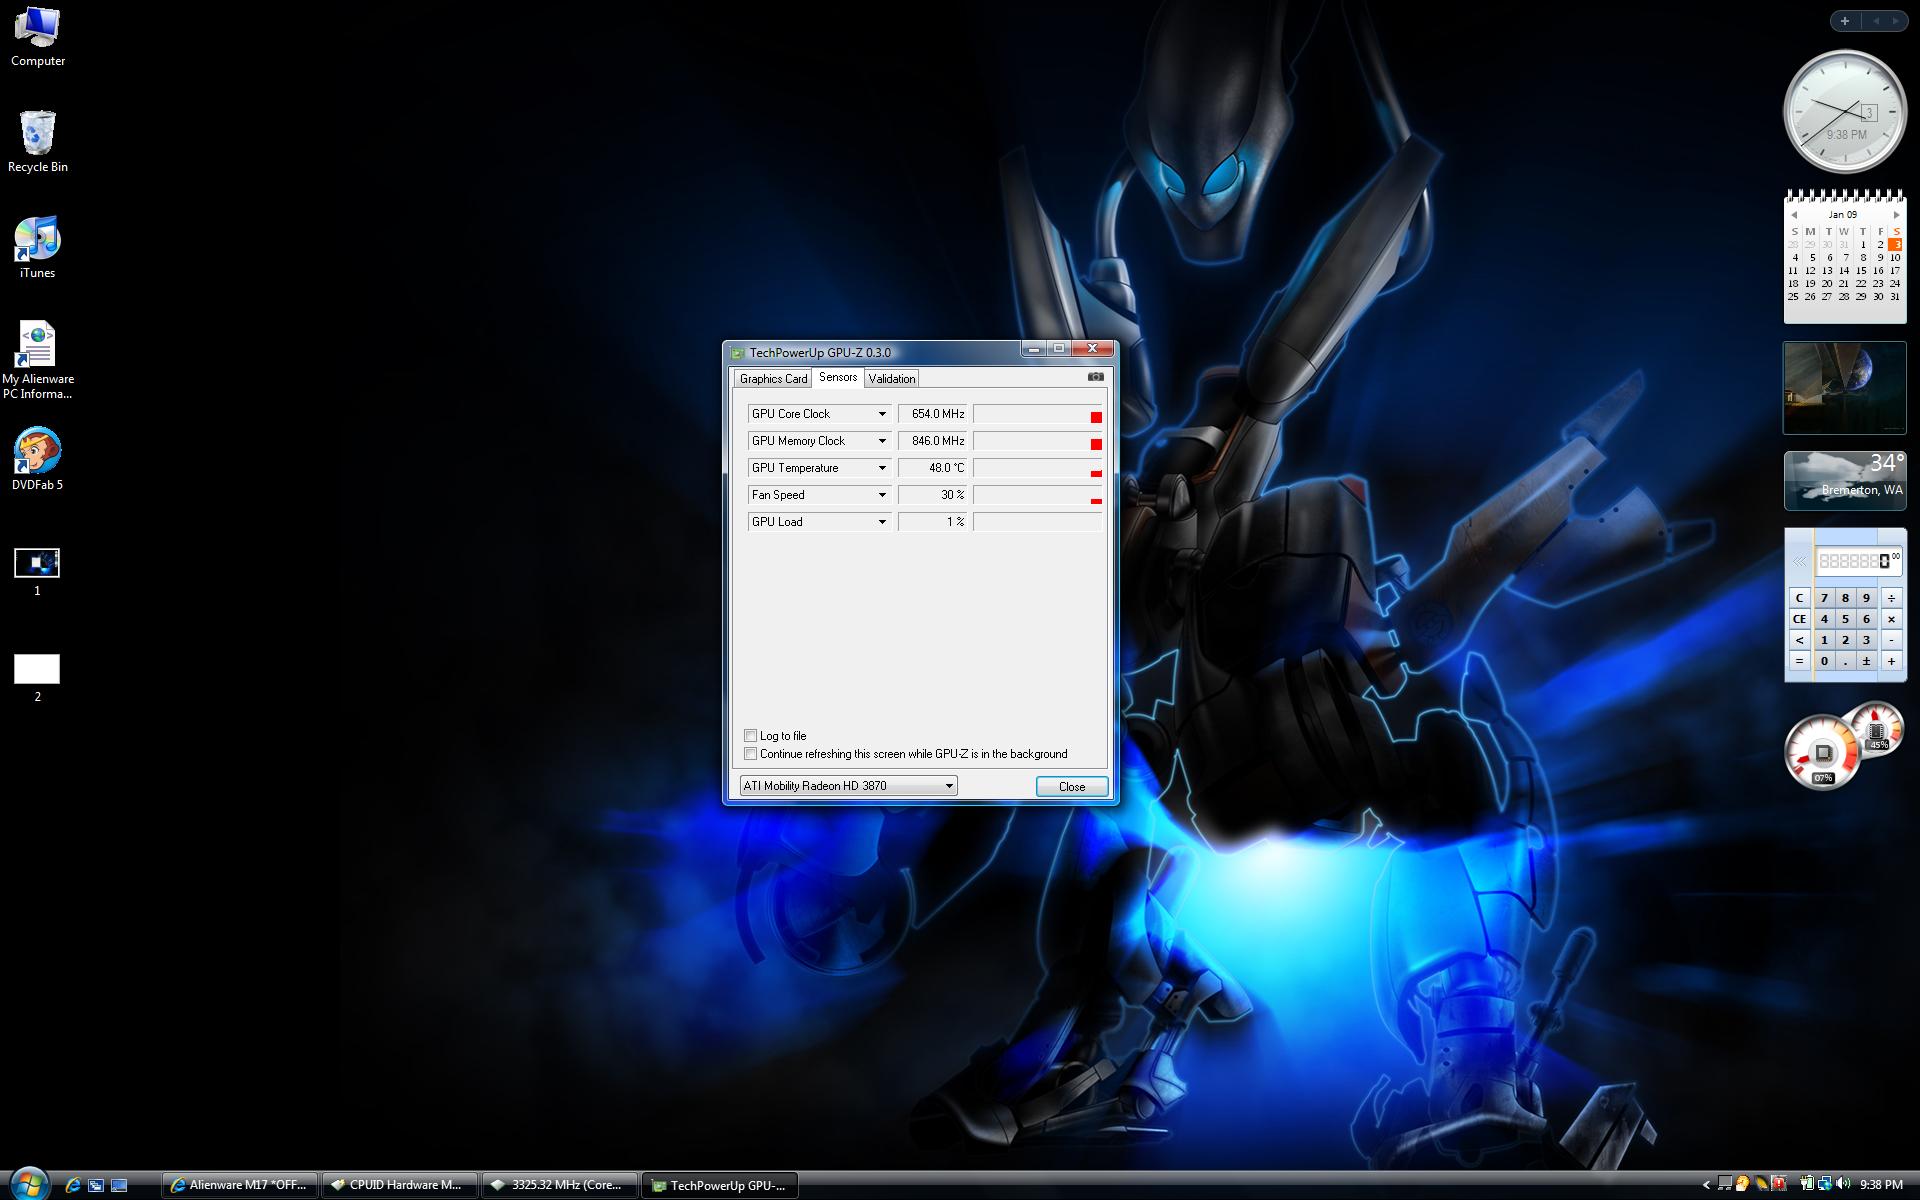Screen dimensions: 1920x1200
Task: Click the 48.0 °C temperature value
Action: [x=934, y=468]
